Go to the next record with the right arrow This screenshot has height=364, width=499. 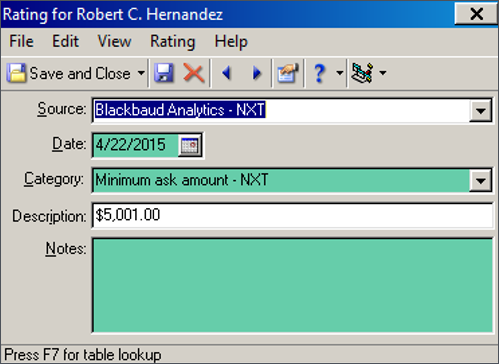257,73
